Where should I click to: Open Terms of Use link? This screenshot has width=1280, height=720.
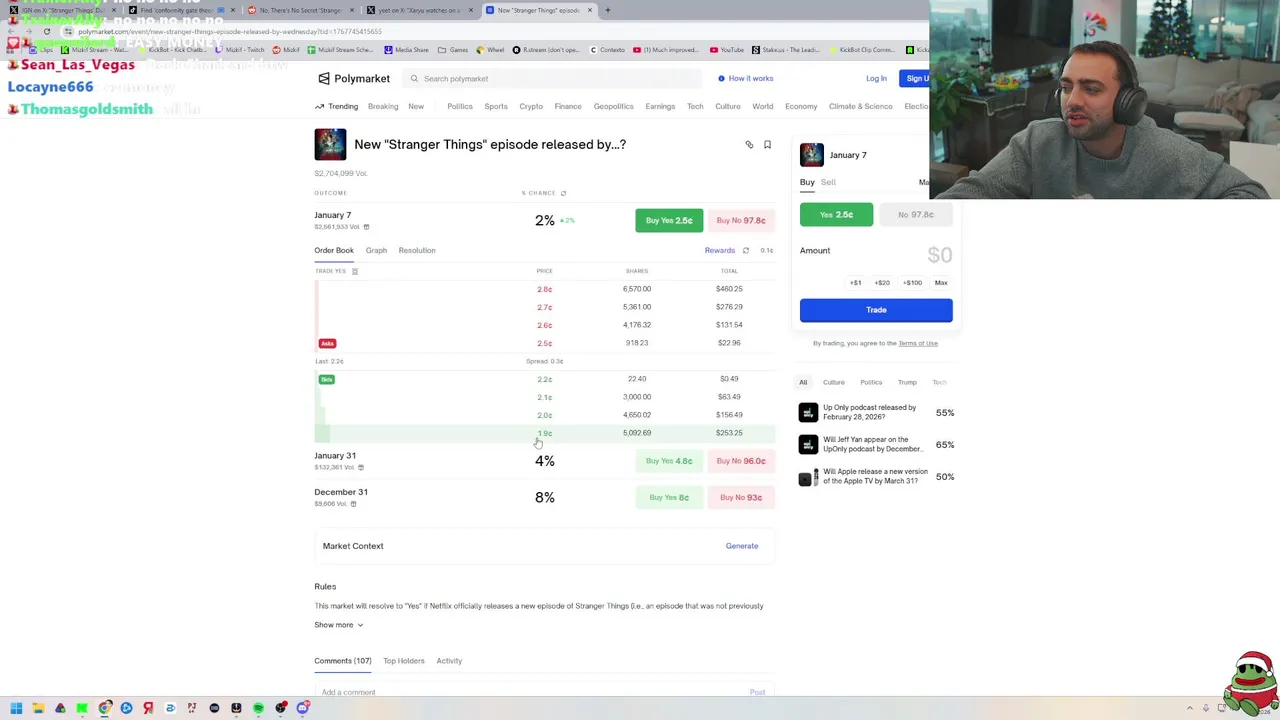tap(918, 343)
